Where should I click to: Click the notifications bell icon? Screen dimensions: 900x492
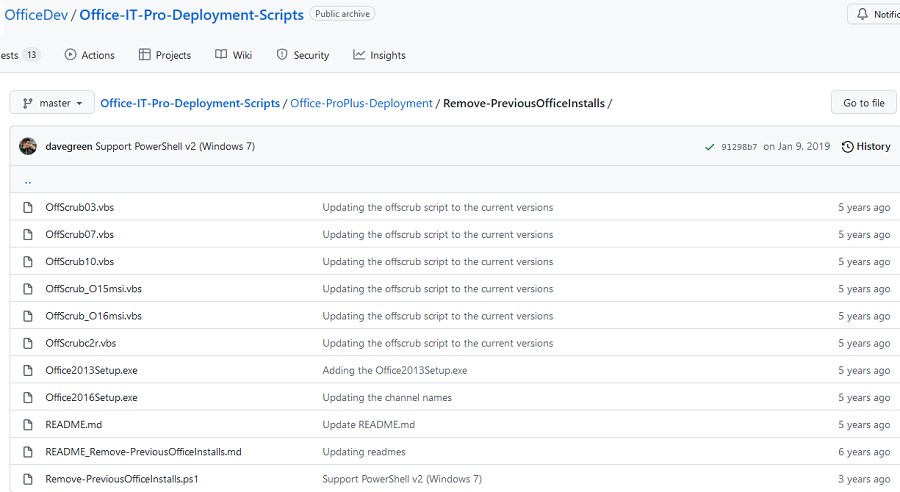862,14
